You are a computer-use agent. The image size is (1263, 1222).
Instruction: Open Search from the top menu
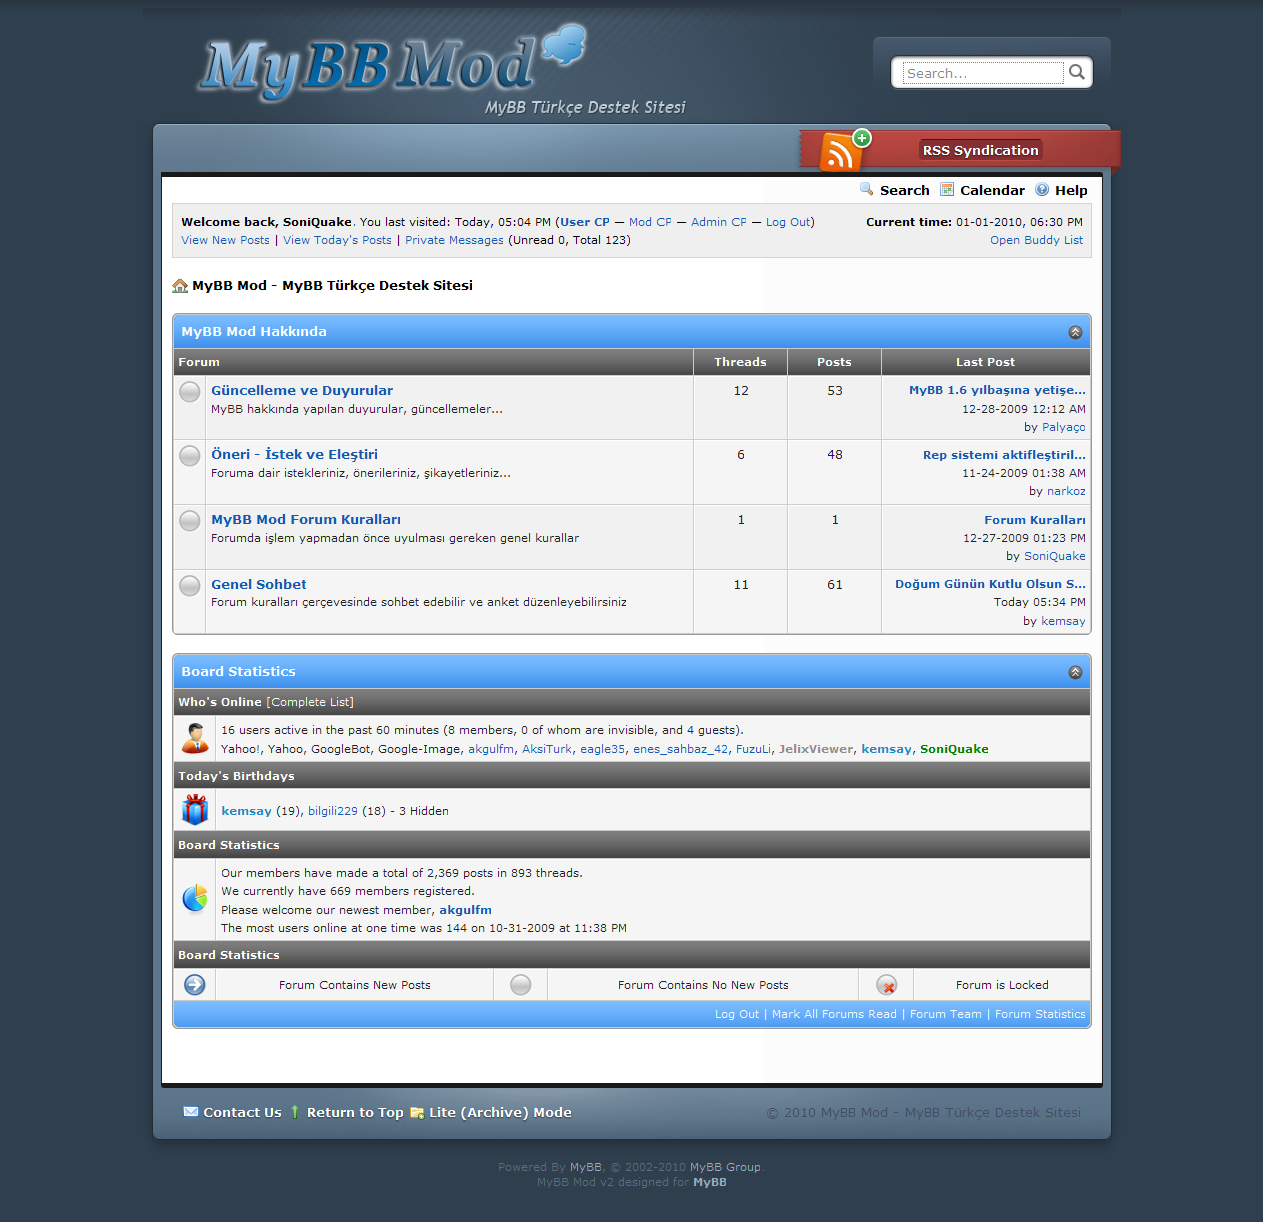904,190
